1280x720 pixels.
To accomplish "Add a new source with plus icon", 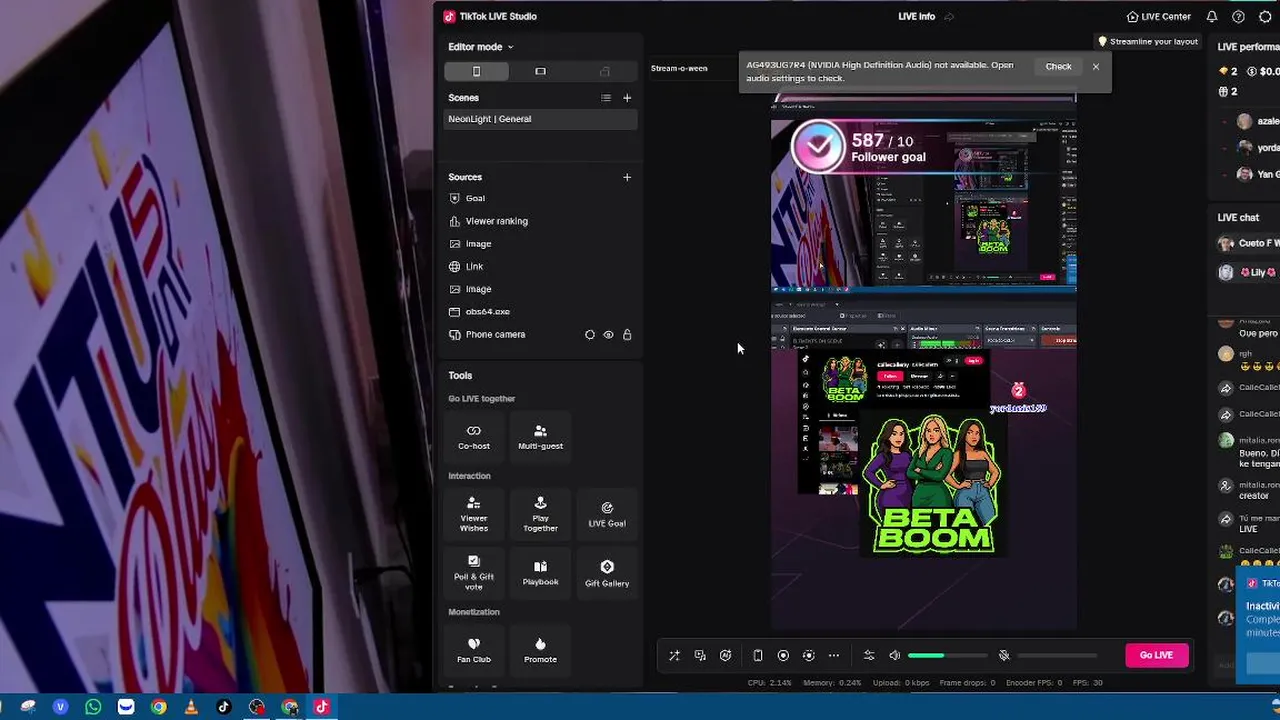I will click(627, 177).
